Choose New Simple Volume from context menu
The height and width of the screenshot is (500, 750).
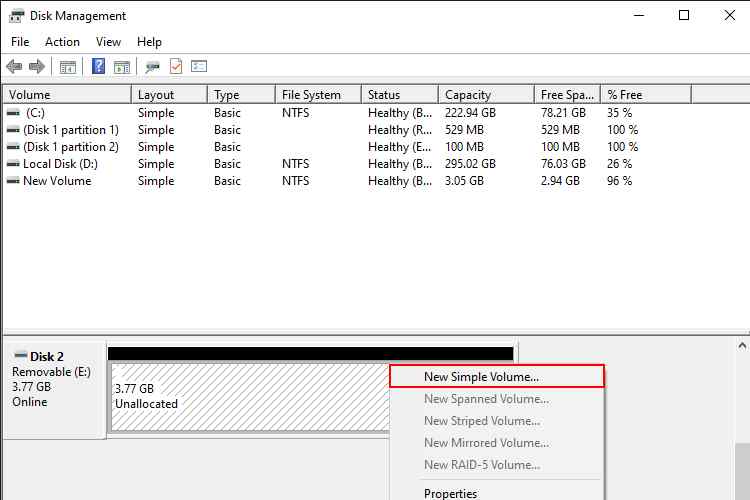481,377
